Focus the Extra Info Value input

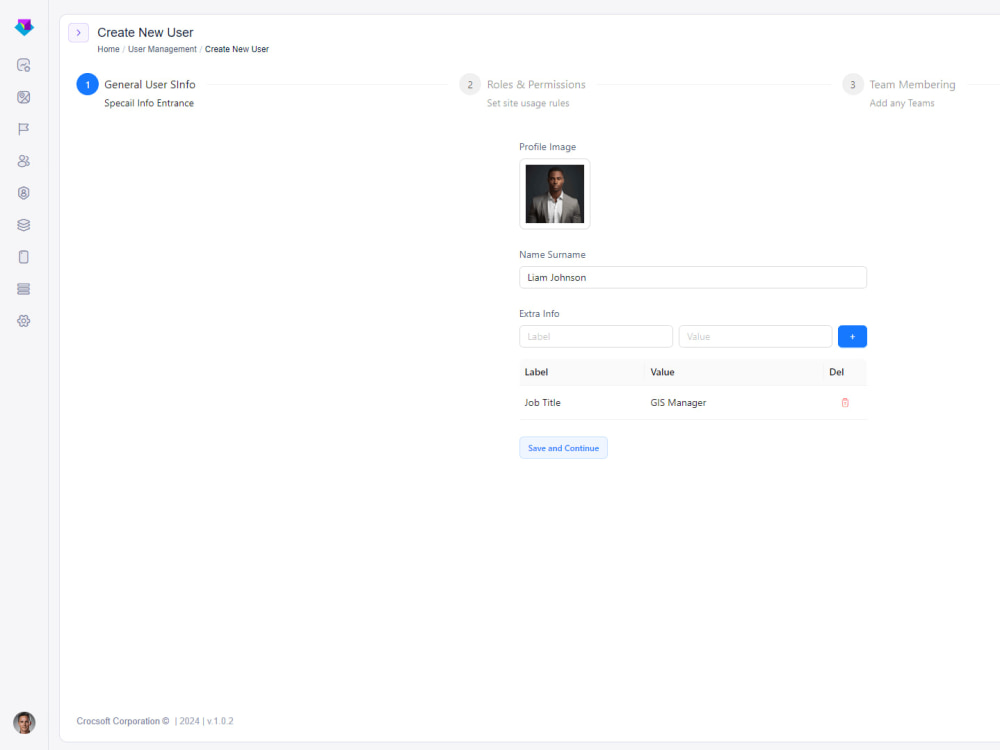pos(755,336)
